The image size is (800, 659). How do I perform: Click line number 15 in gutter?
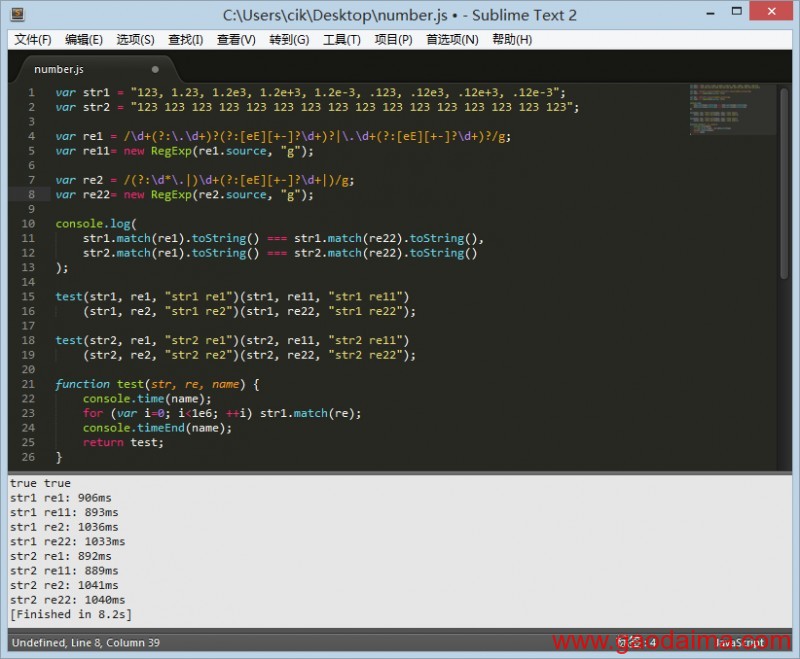coord(28,296)
